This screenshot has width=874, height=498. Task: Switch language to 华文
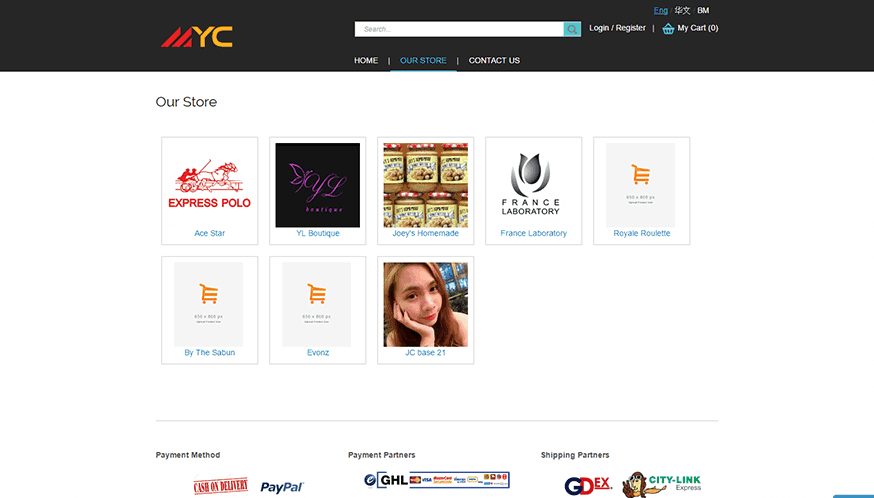coord(682,10)
